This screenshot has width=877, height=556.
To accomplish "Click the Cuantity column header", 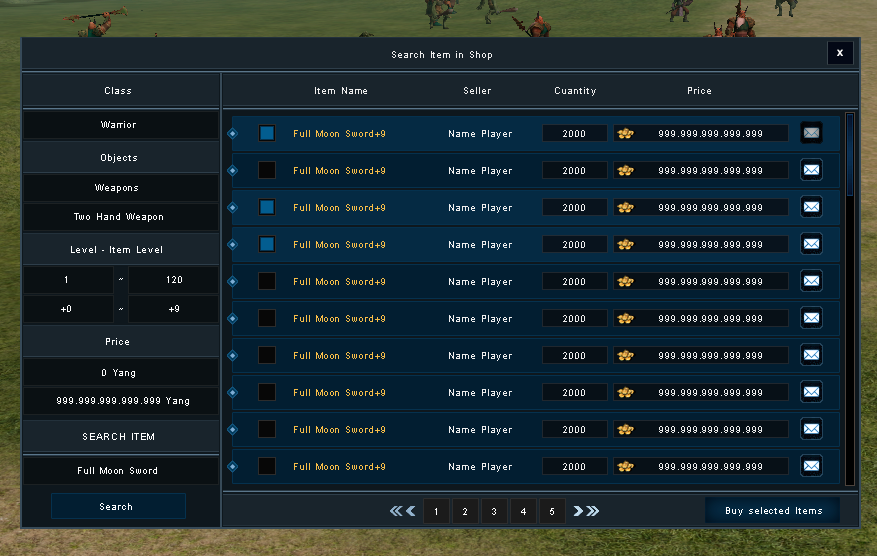I will (x=575, y=91).
